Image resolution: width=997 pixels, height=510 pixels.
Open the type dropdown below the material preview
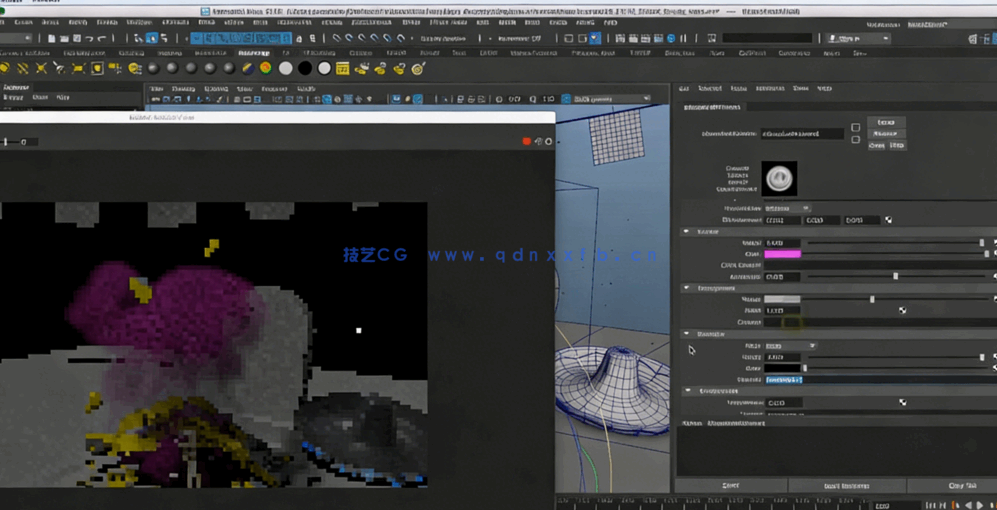pyautogui.click(x=788, y=208)
